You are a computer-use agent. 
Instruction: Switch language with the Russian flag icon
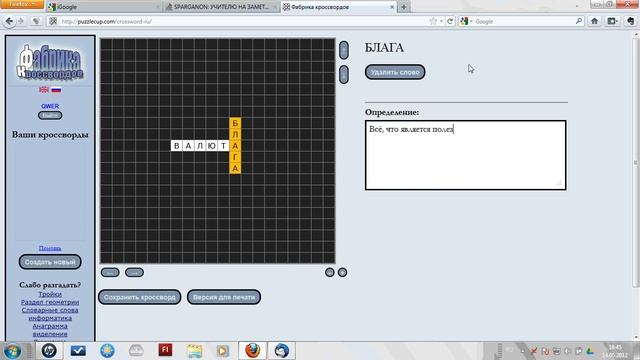(56, 89)
